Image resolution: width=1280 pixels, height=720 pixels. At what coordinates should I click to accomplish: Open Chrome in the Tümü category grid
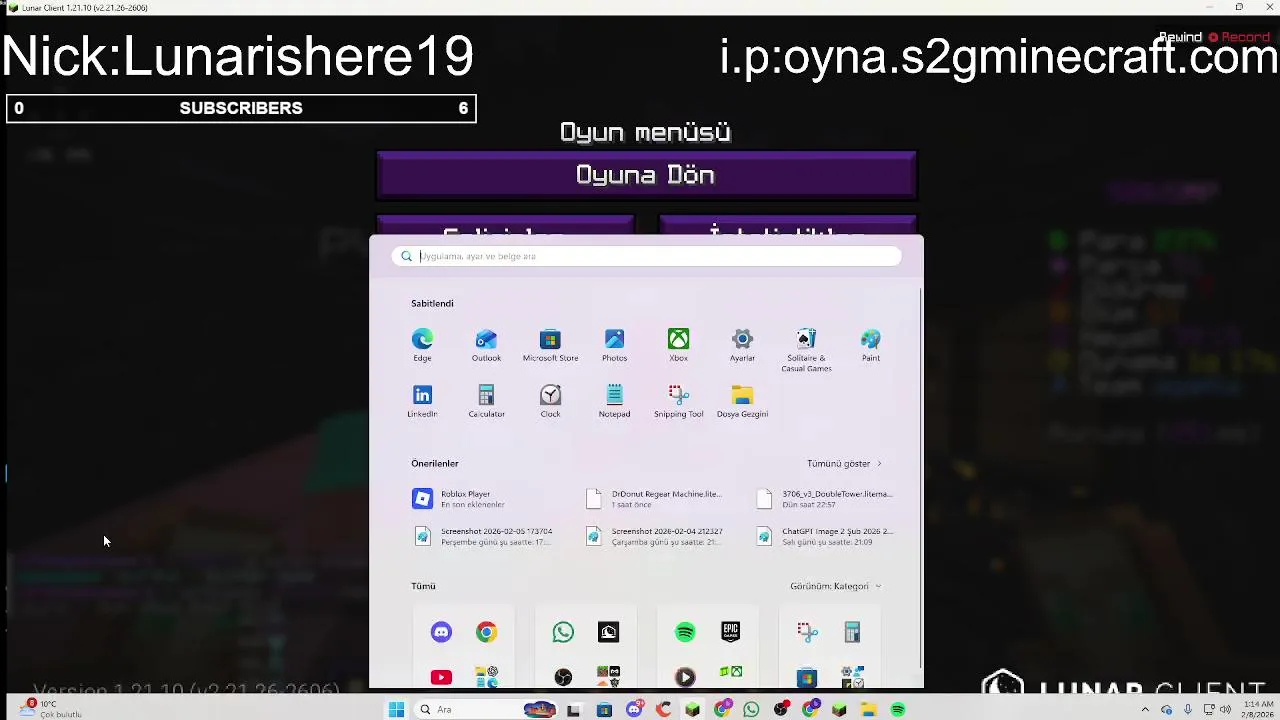[486, 632]
